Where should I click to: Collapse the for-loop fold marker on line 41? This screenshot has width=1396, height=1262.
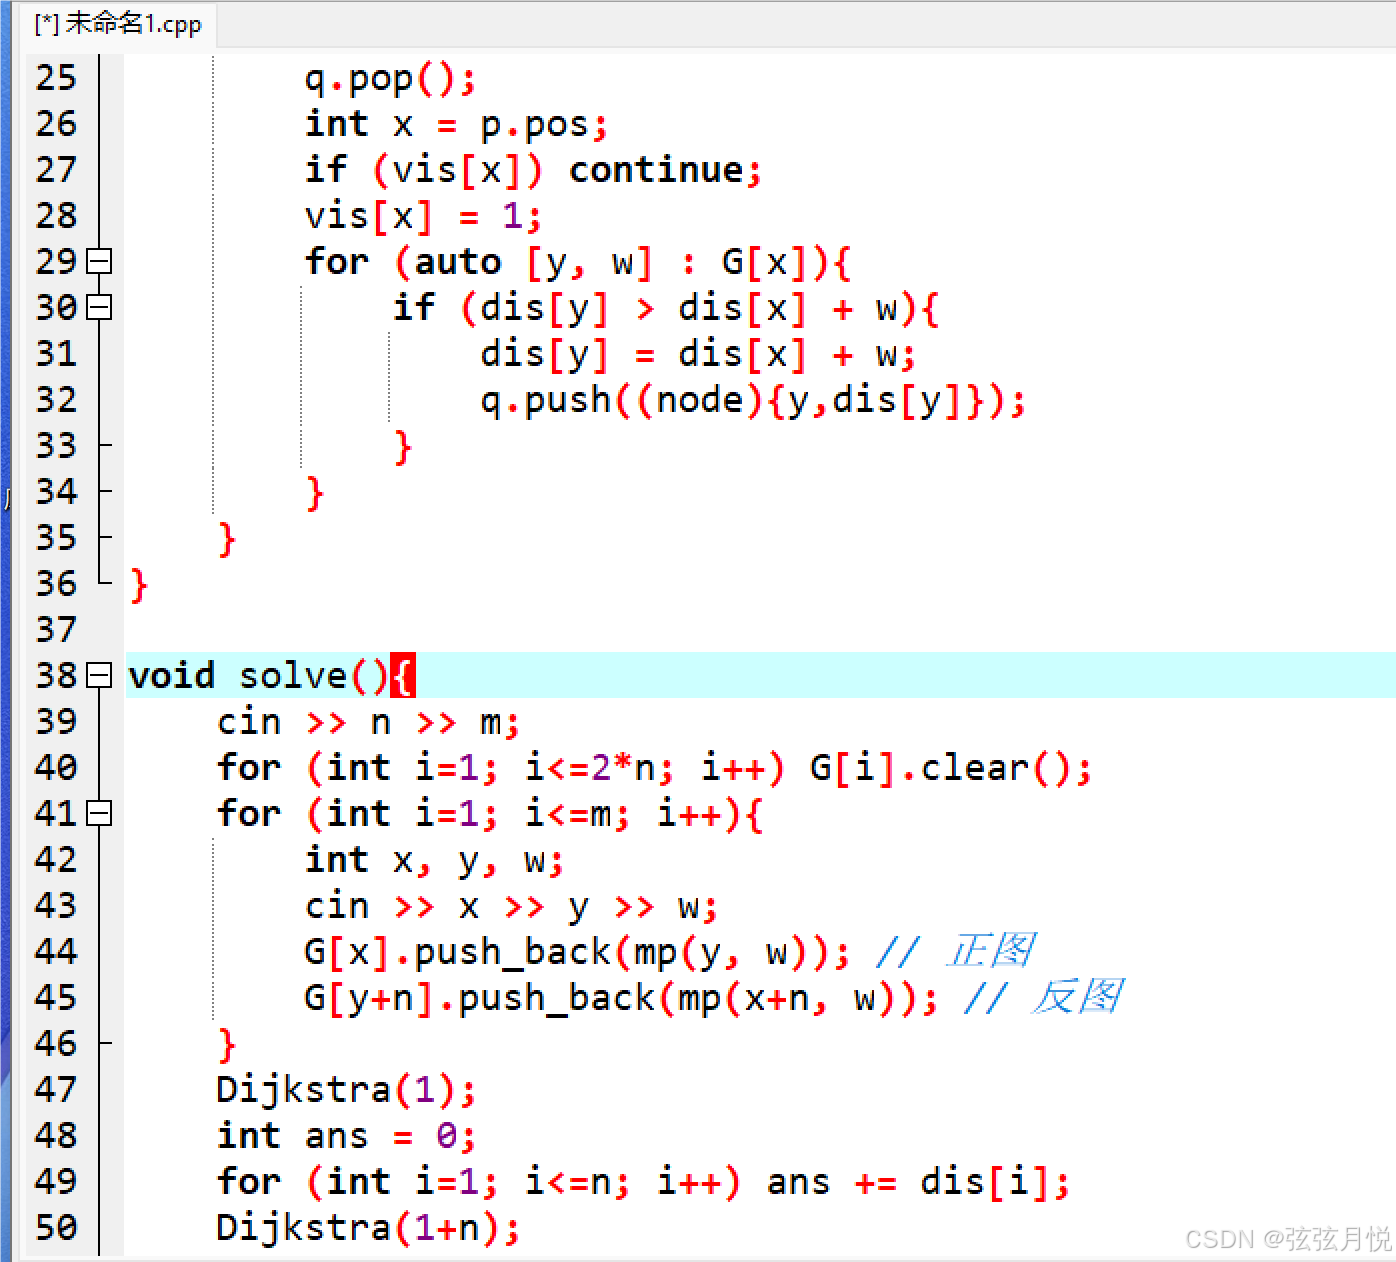point(97,815)
